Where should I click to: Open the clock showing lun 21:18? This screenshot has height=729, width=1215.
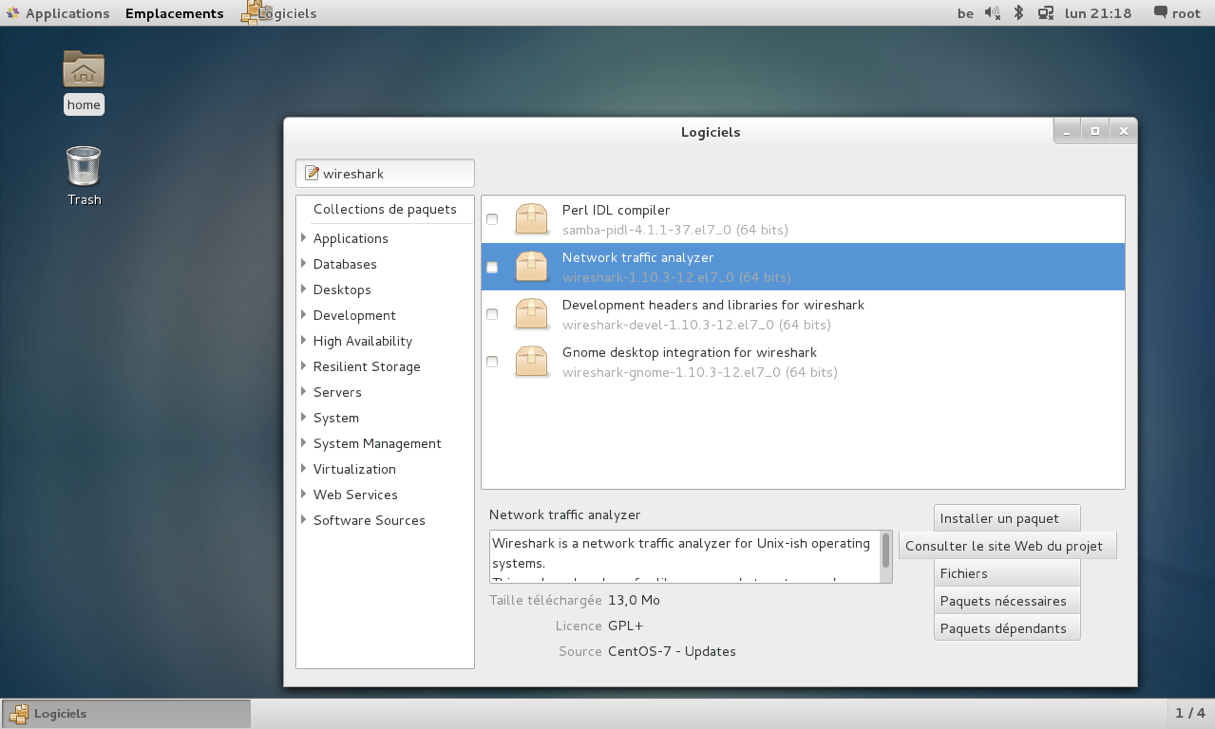[x=1098, y=13]
